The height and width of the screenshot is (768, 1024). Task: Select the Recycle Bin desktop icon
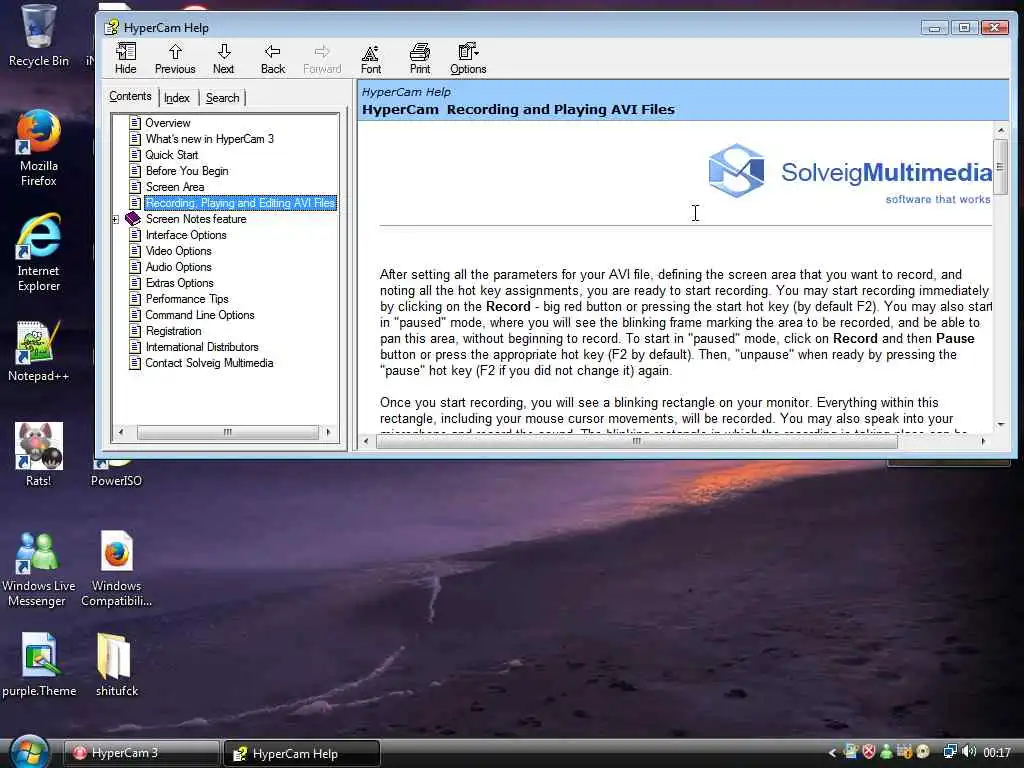click(x=38, y=36)
